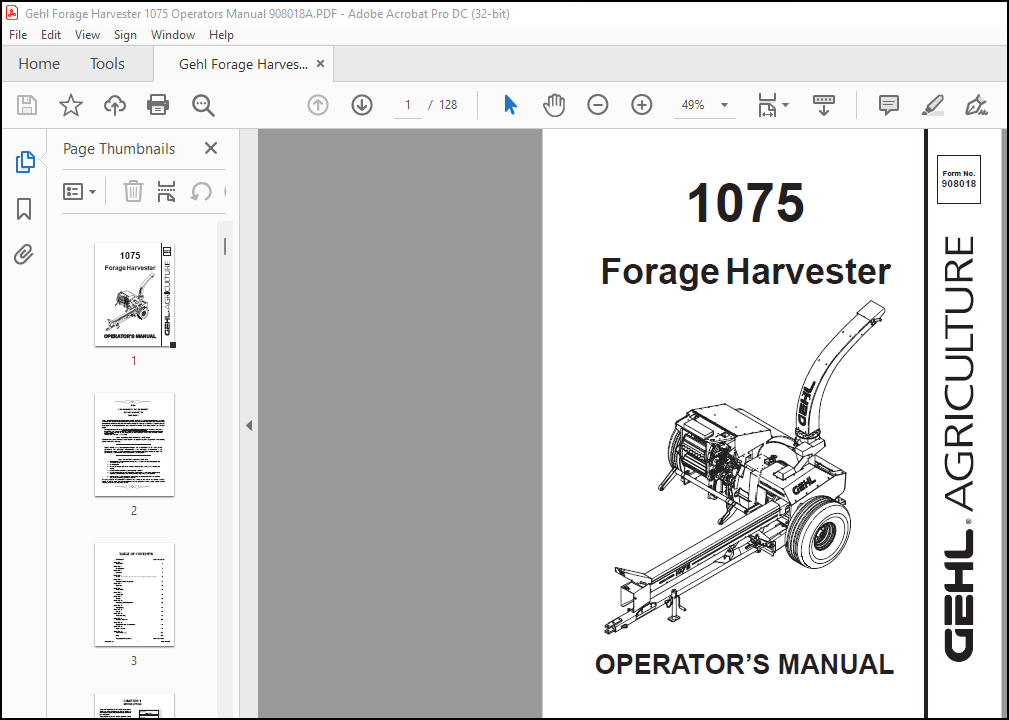
Task: Activate the Hand pan tool
Action: click(553, 105)
